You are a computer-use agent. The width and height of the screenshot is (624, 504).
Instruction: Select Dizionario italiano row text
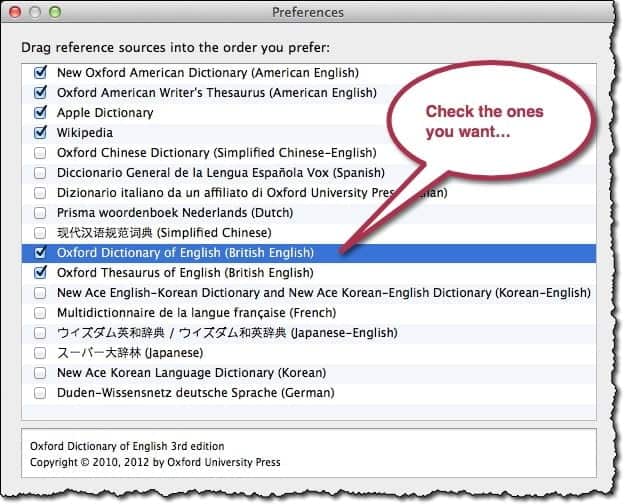click(x=252, y=193)
